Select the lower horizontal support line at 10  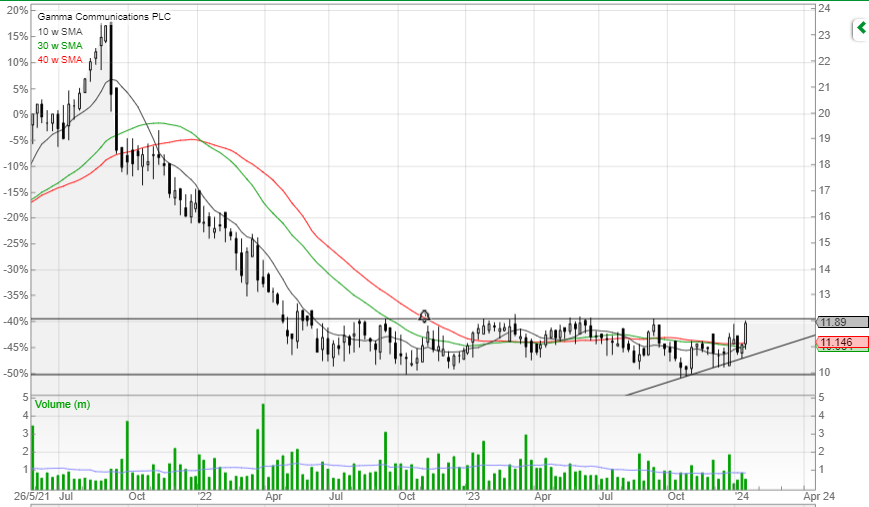point(423,375)
